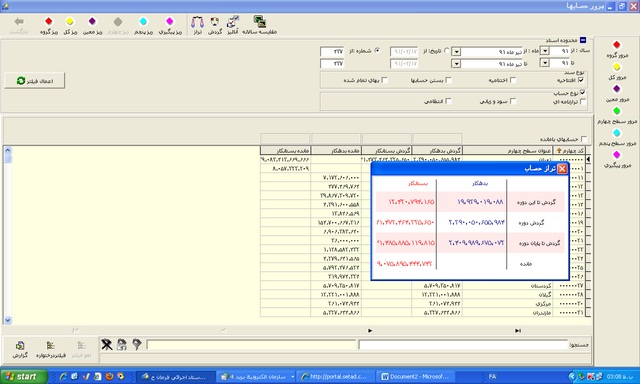Screen dimensions: 640x384
Task: Collapse the 'محدوده اسناد' panel blue icon
Action: [583, 40]
